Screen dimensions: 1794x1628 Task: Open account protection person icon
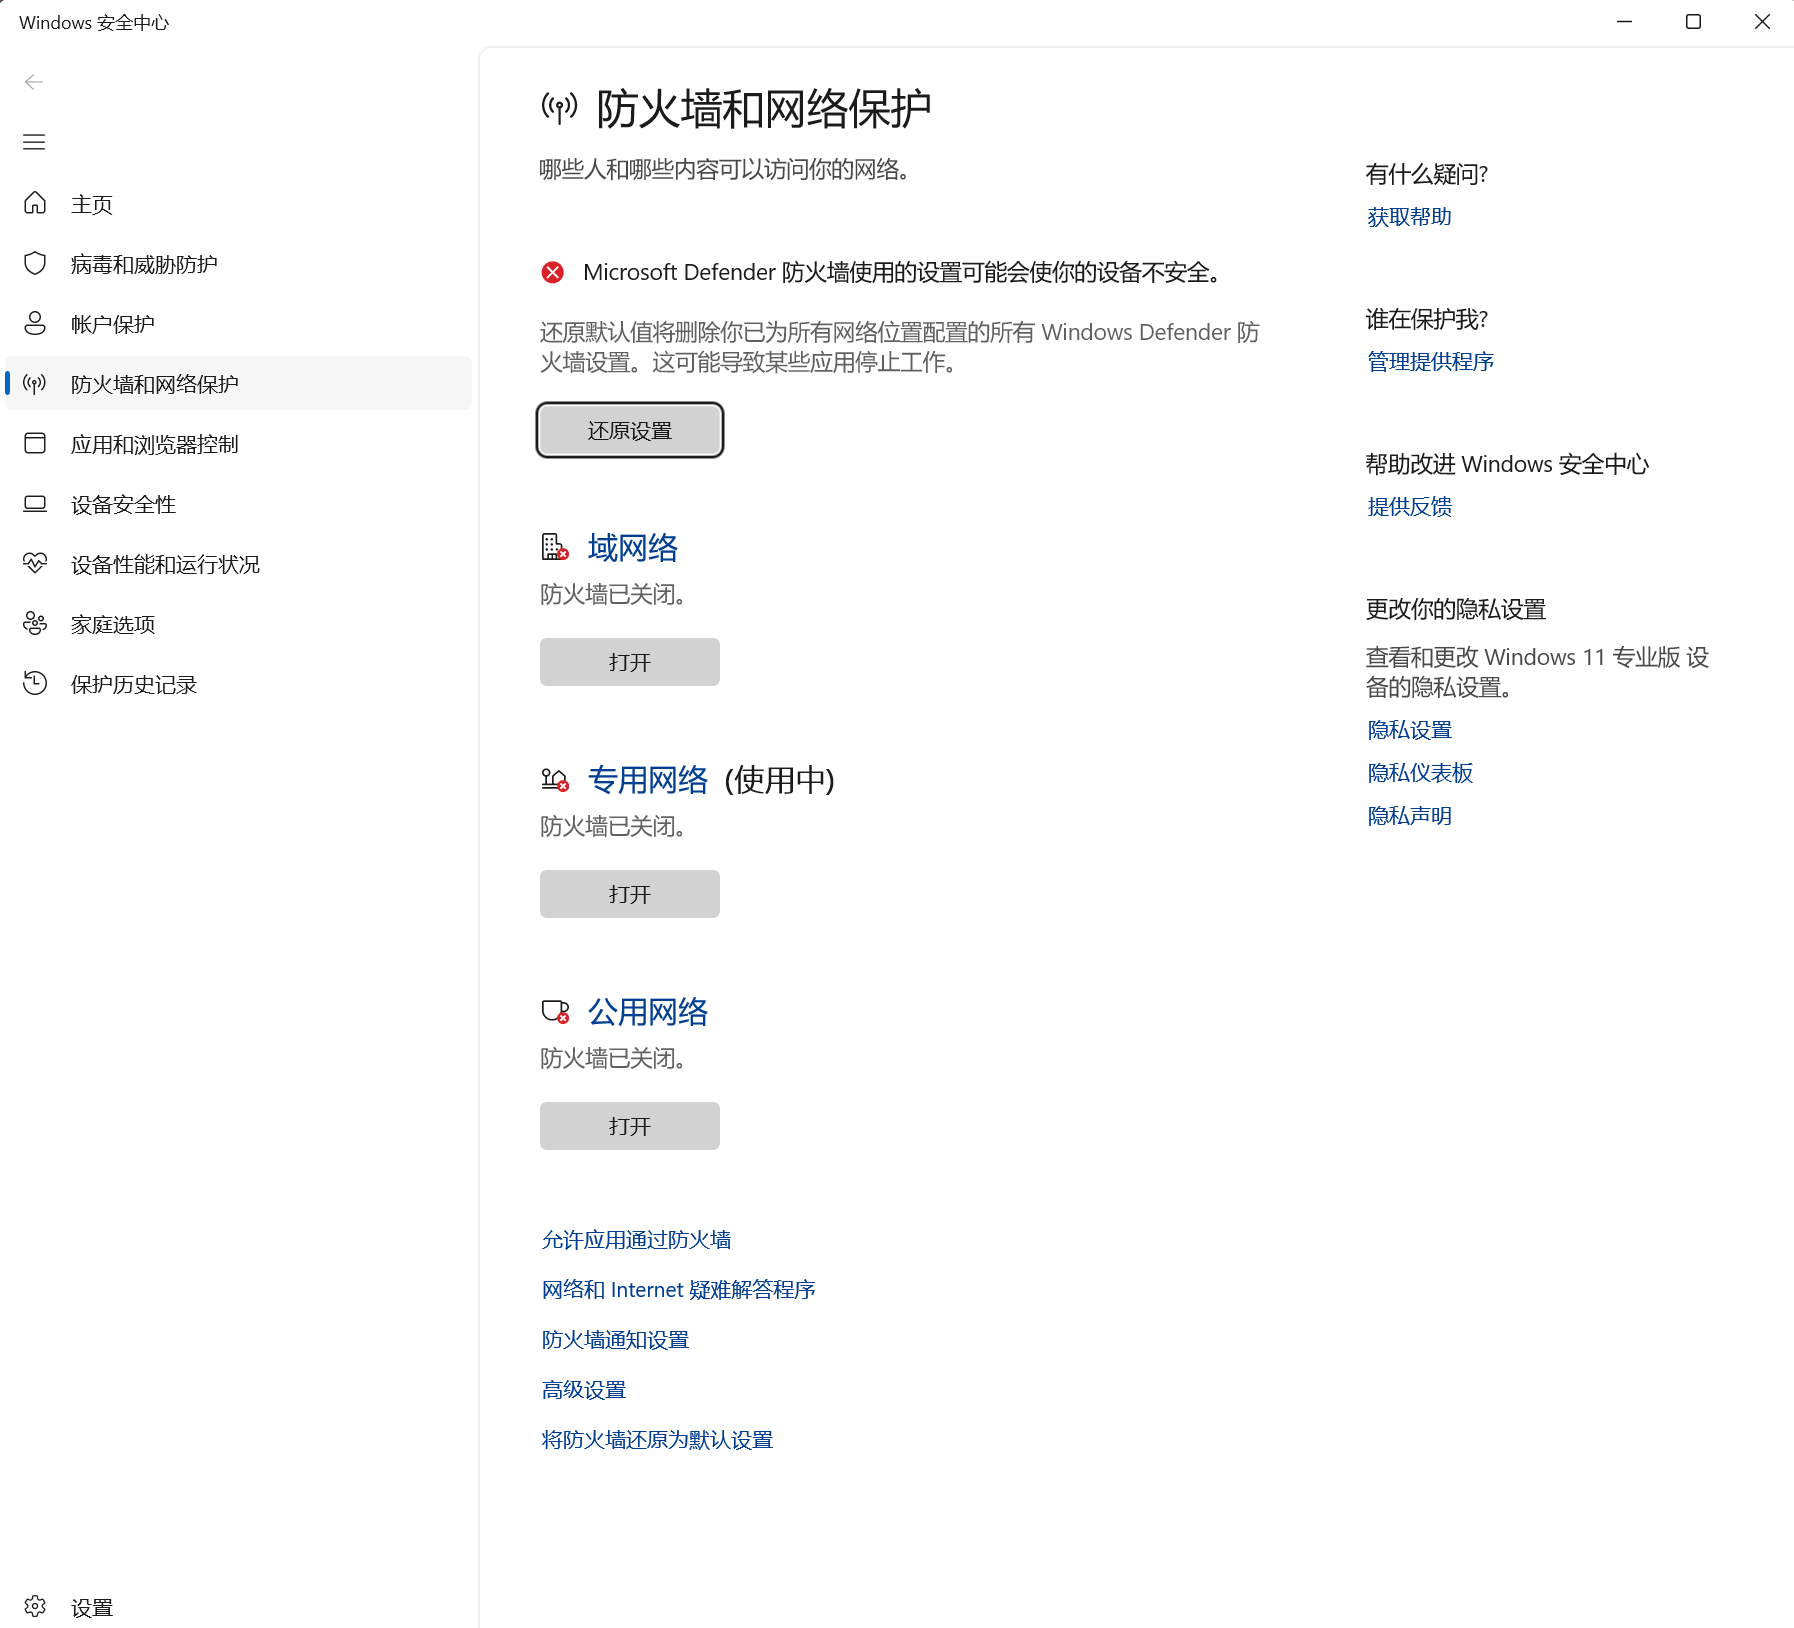[x=35, y=324]
